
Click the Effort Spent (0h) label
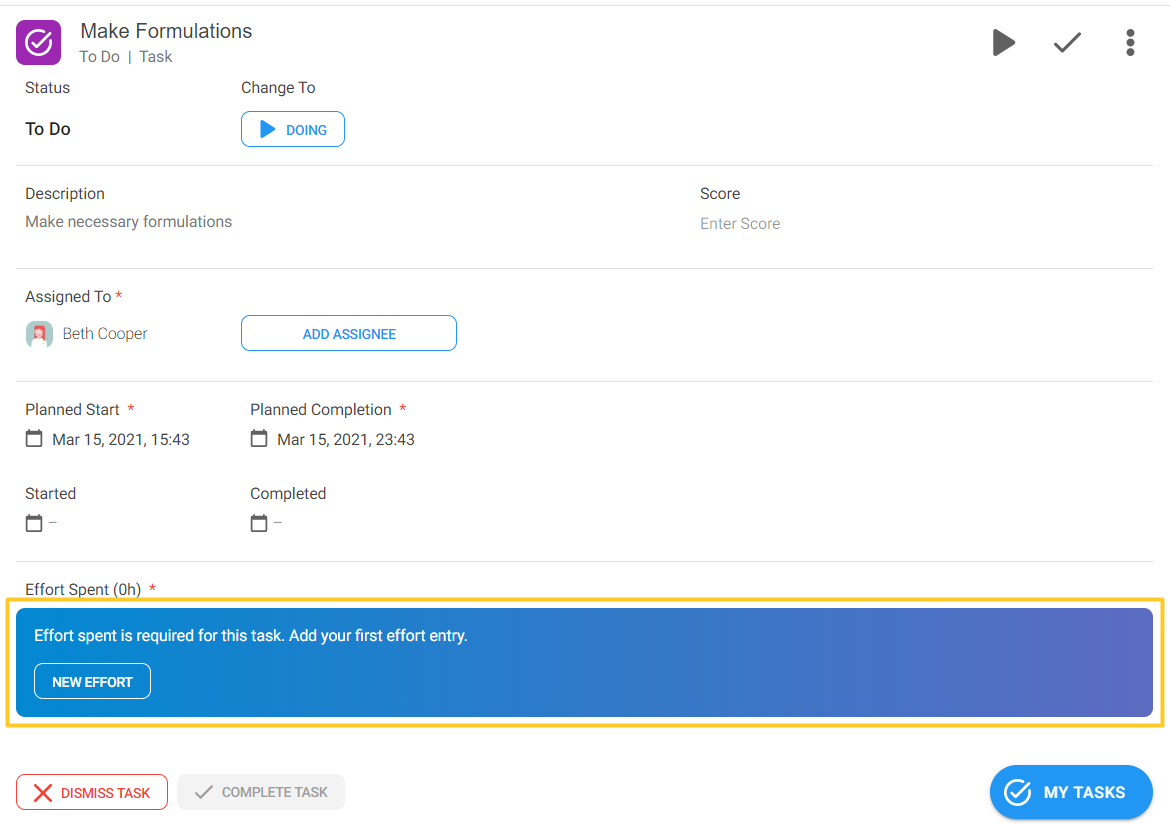tap(83, 590)
